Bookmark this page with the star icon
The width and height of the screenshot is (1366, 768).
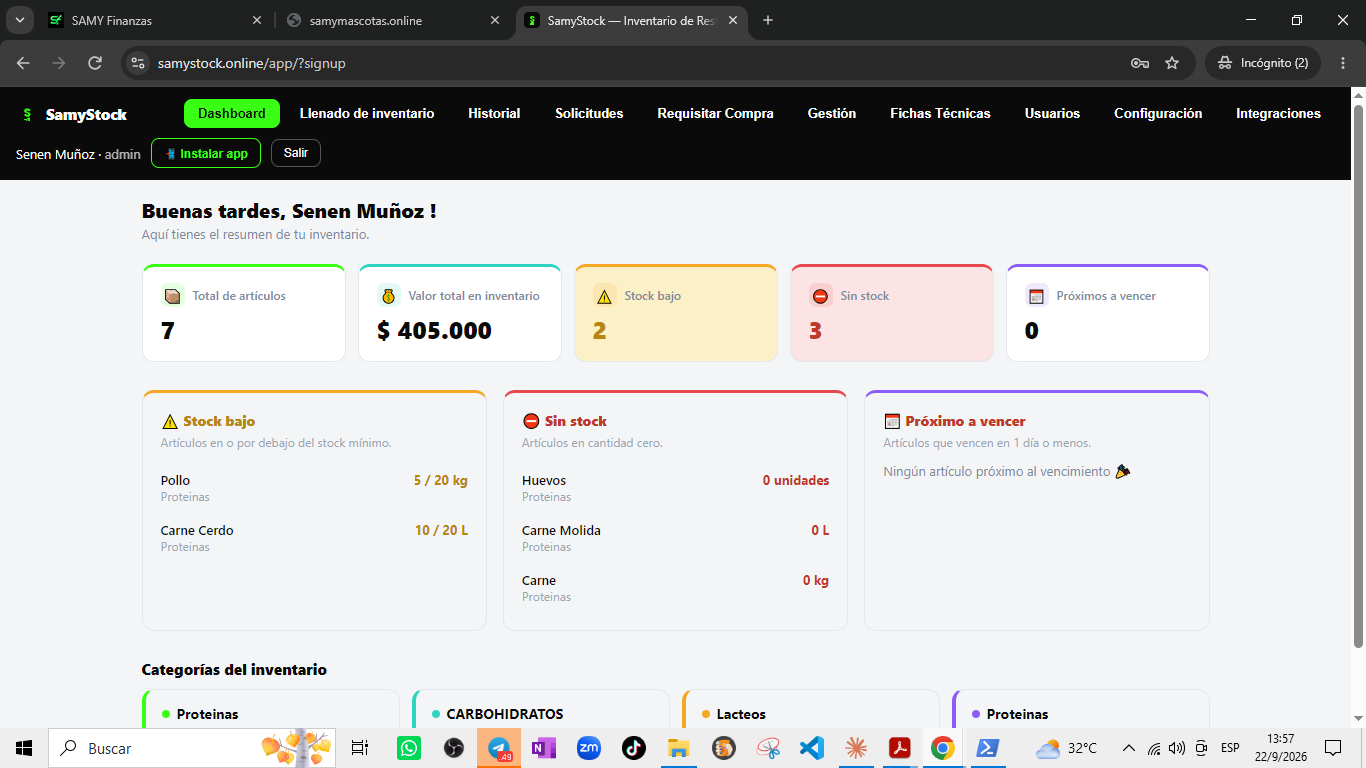tap(1172, 63)
